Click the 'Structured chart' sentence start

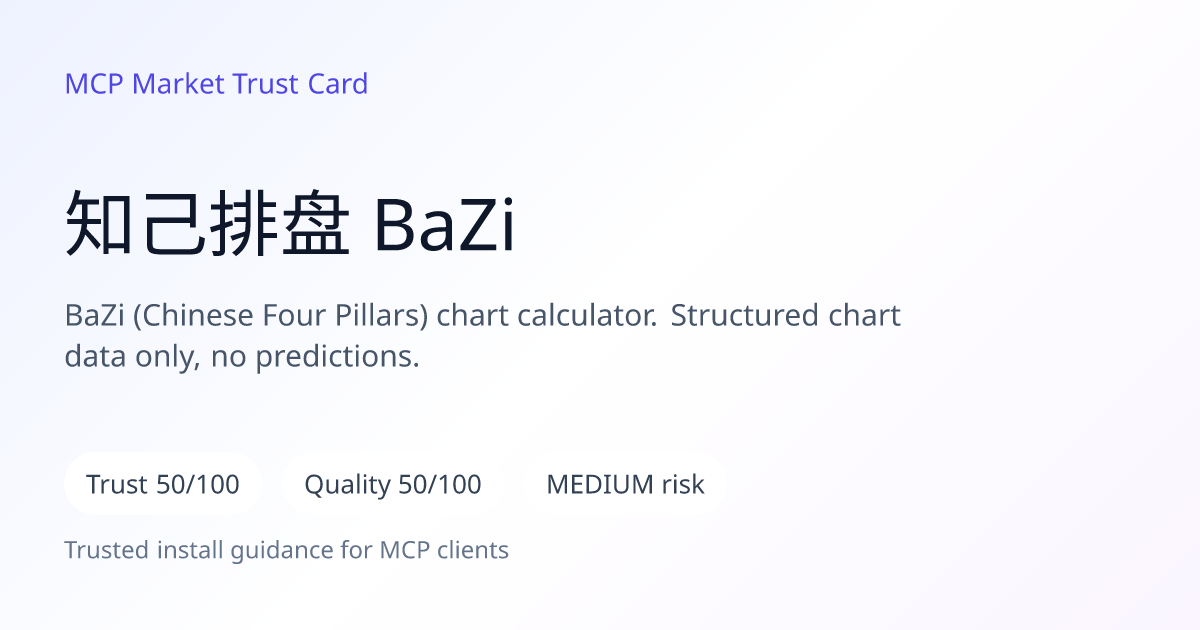coord(786,316)
